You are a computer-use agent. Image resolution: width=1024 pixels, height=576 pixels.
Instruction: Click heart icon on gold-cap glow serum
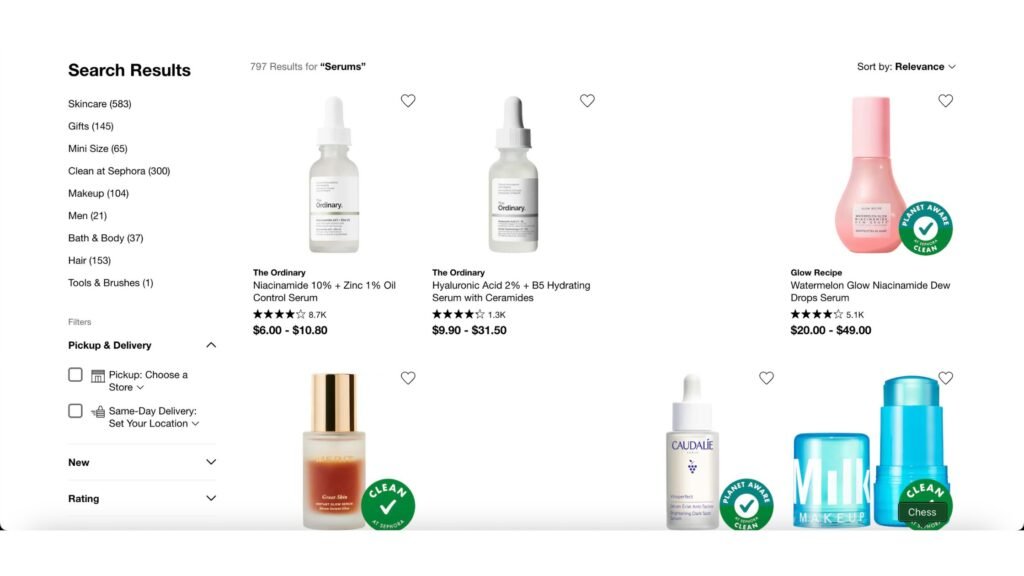point(408,377)
